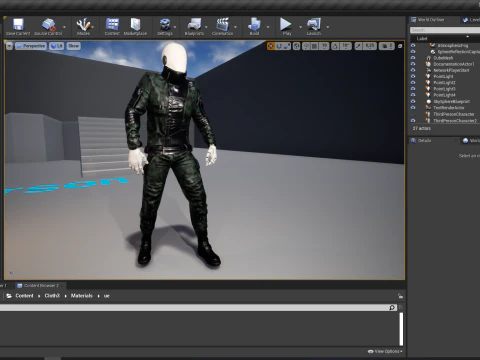This screenshot has width=480, height=360.
Task: Open the viewport options dropdown arrow
Action: pyautogui.click(x=9, y=46)
